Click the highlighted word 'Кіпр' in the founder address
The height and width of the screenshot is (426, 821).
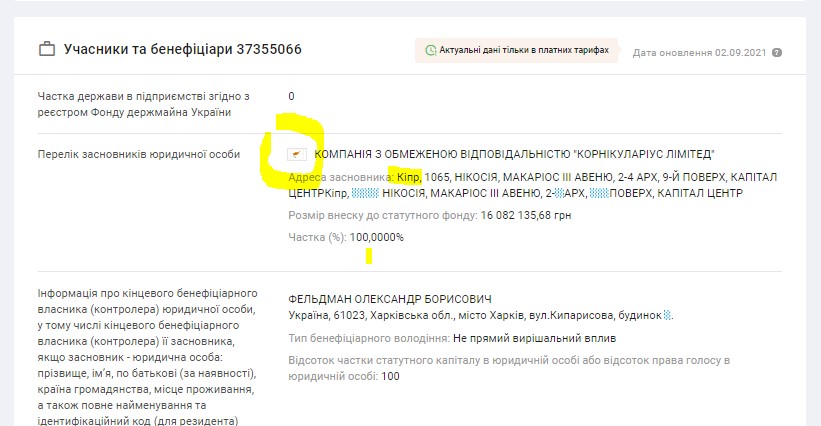[x=407, y=177]
